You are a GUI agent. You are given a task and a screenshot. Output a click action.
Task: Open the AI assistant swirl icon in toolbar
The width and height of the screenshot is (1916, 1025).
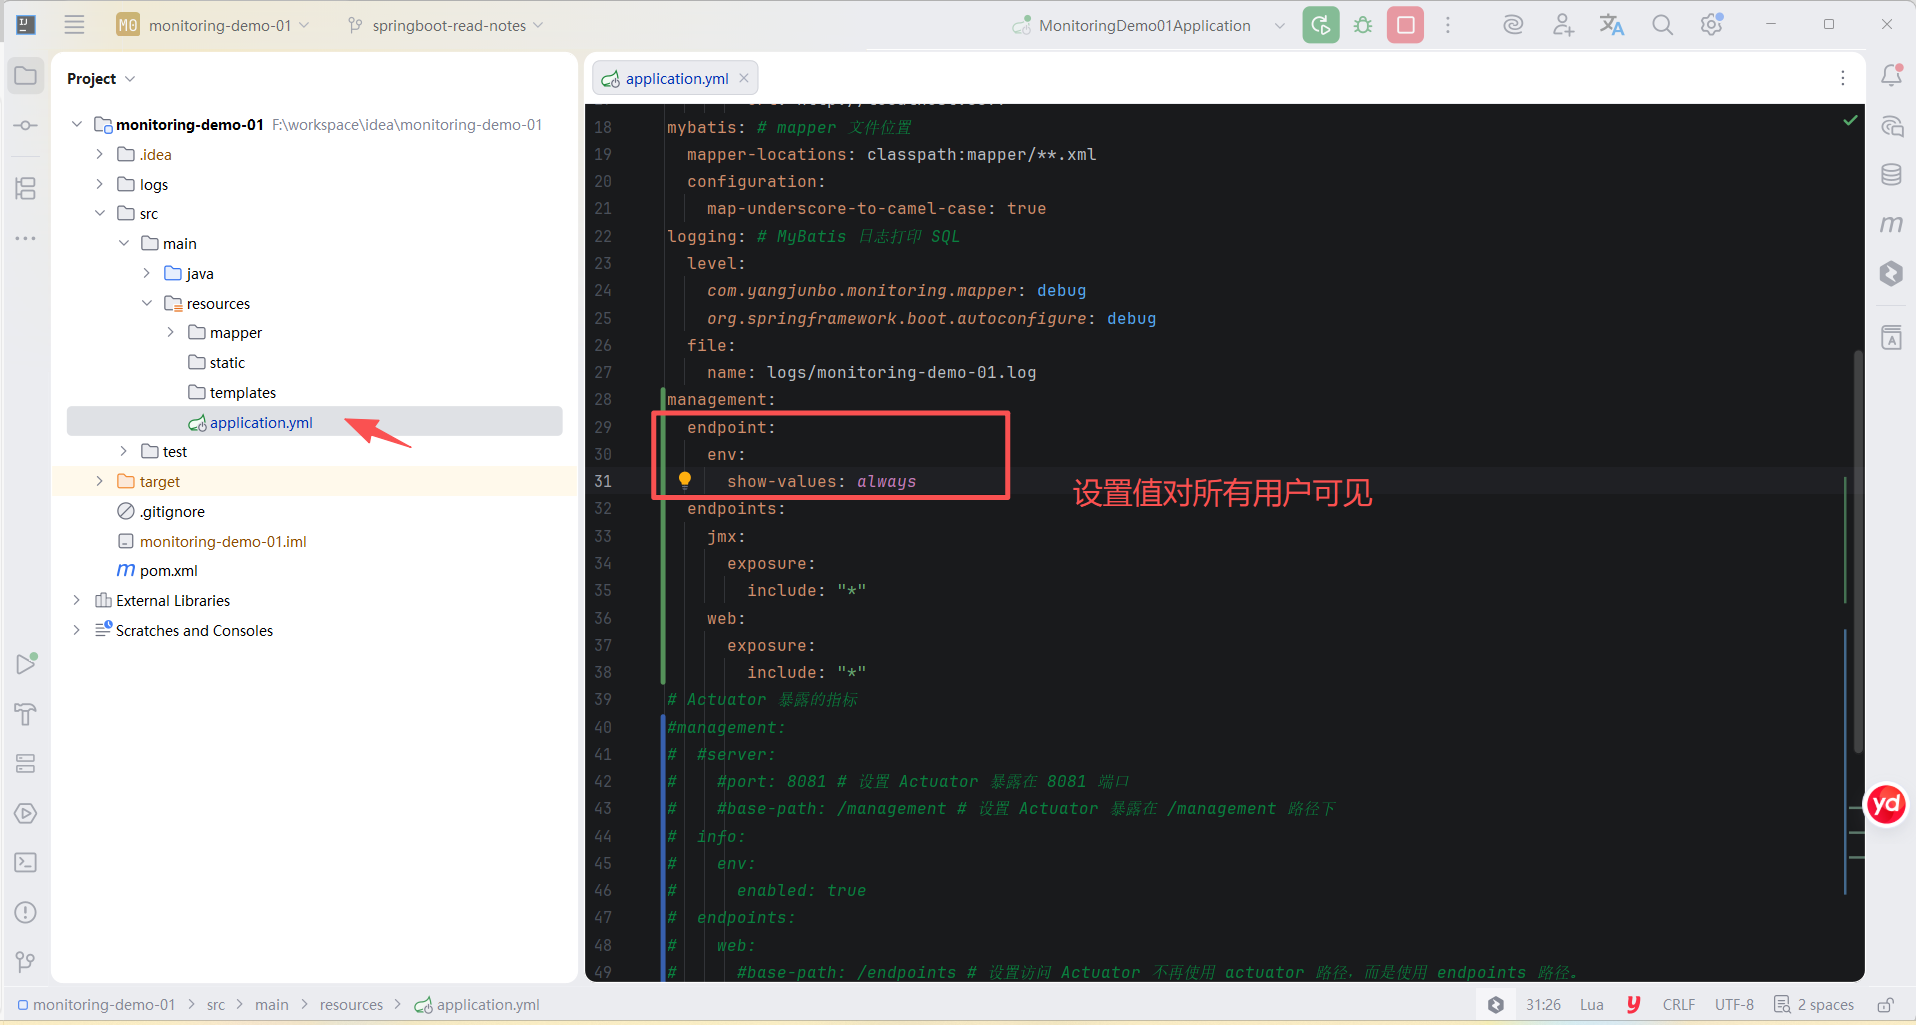[1513, 25]
